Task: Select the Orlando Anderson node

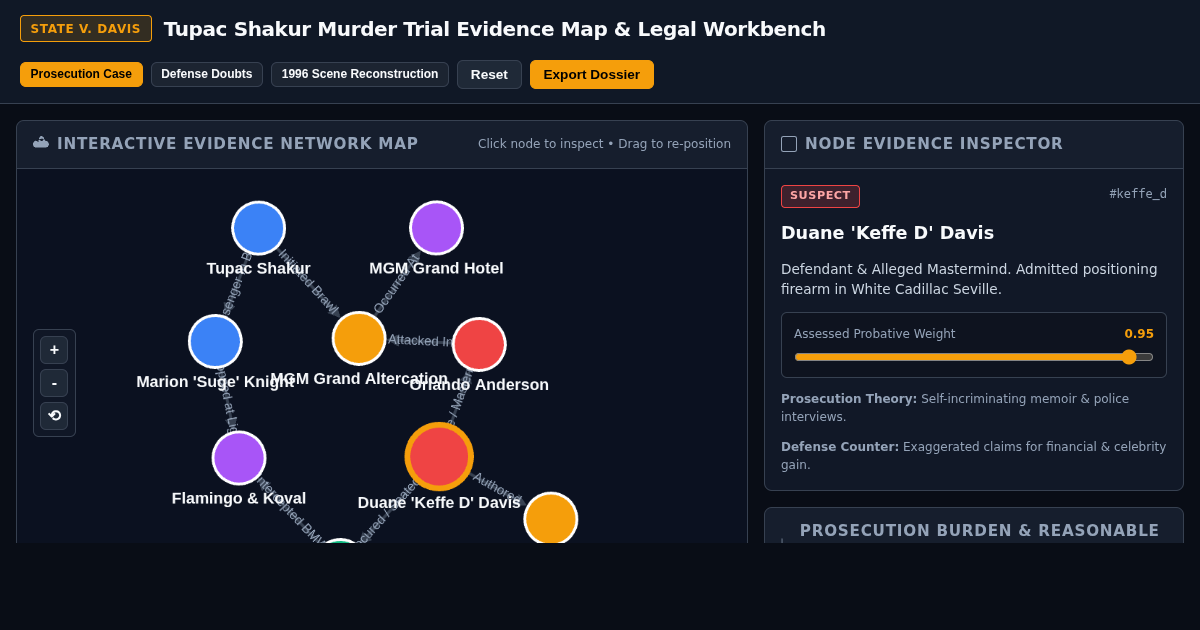Action: [479, 344]
